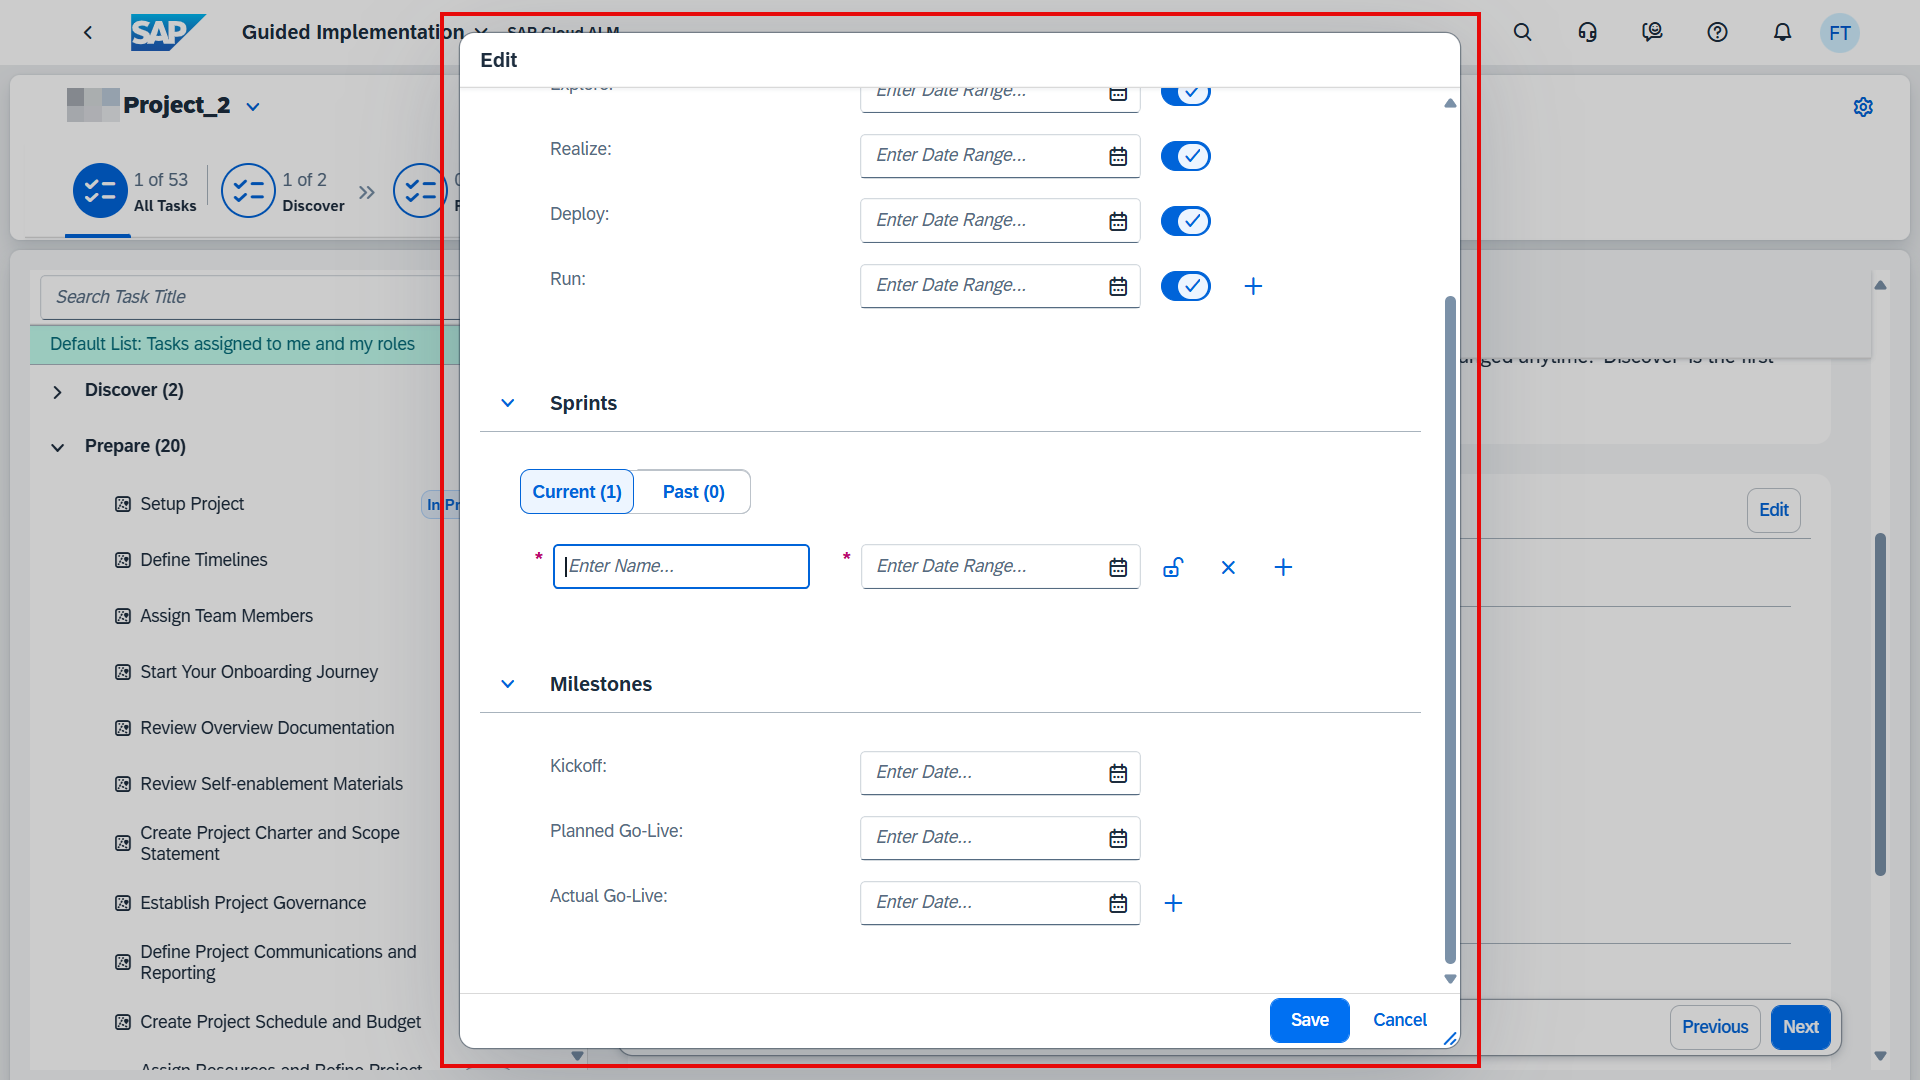Click the dialog's vertical scrollbar

(x=1450, y=630)
